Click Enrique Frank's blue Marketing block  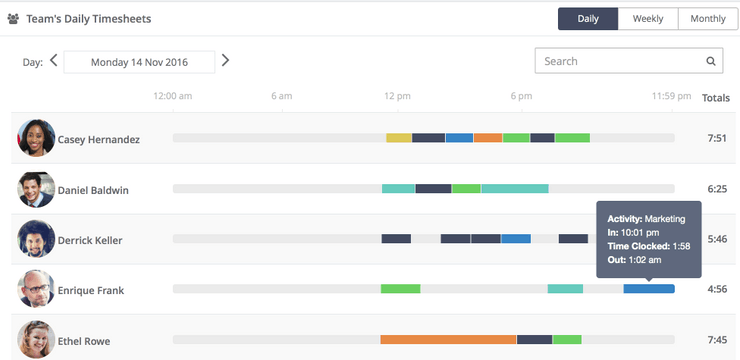click(x=649, y=289)
